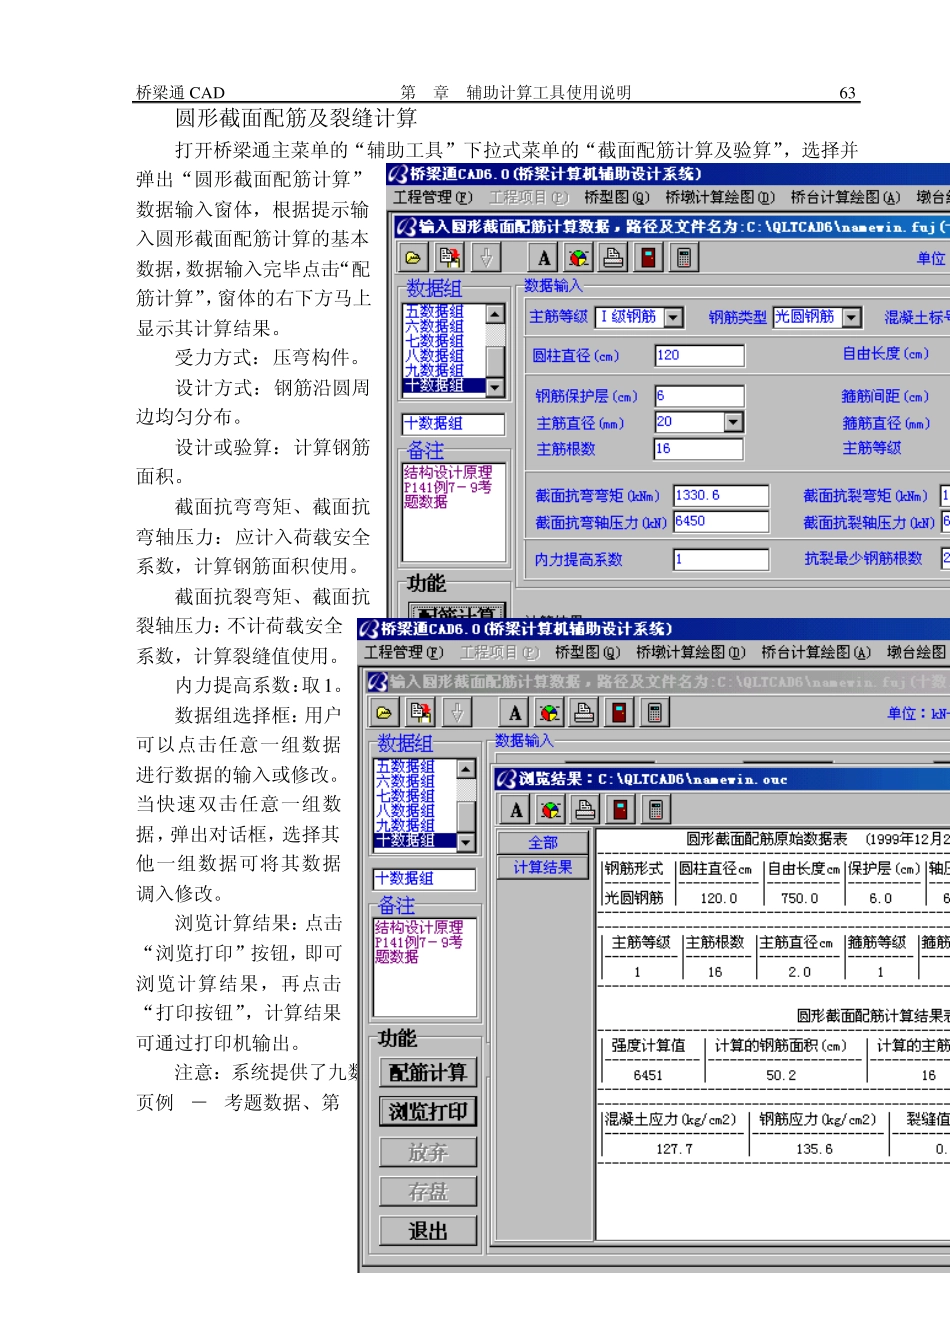Click the colored pie icon in upper screenshot
This screenshot has height=1341, width=950.
coord(578,257)
